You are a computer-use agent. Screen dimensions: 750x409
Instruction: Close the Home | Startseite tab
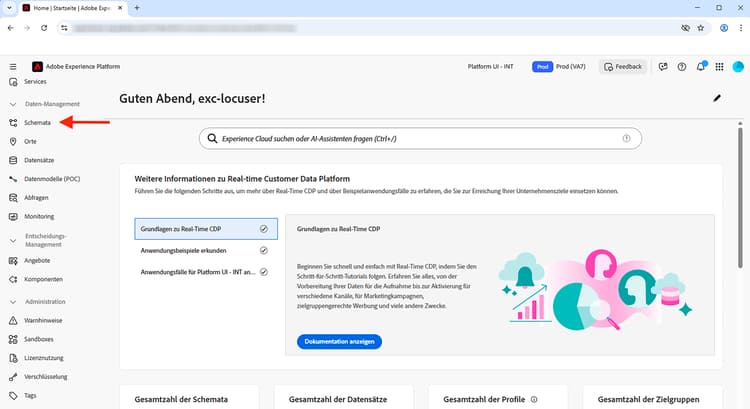(120, 8)
